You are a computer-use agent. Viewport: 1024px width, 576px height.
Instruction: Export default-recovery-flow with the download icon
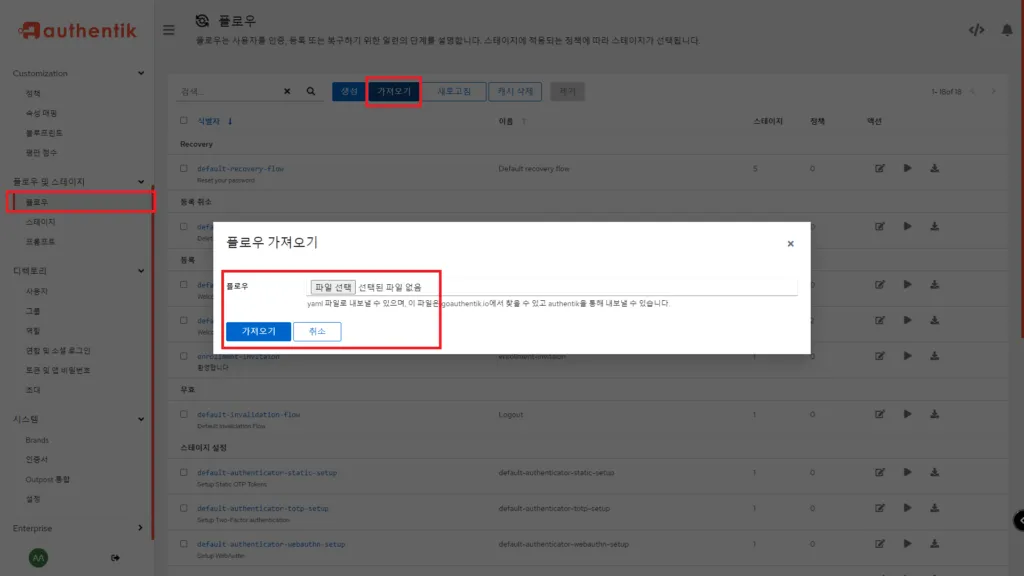(x=934, y=168)
